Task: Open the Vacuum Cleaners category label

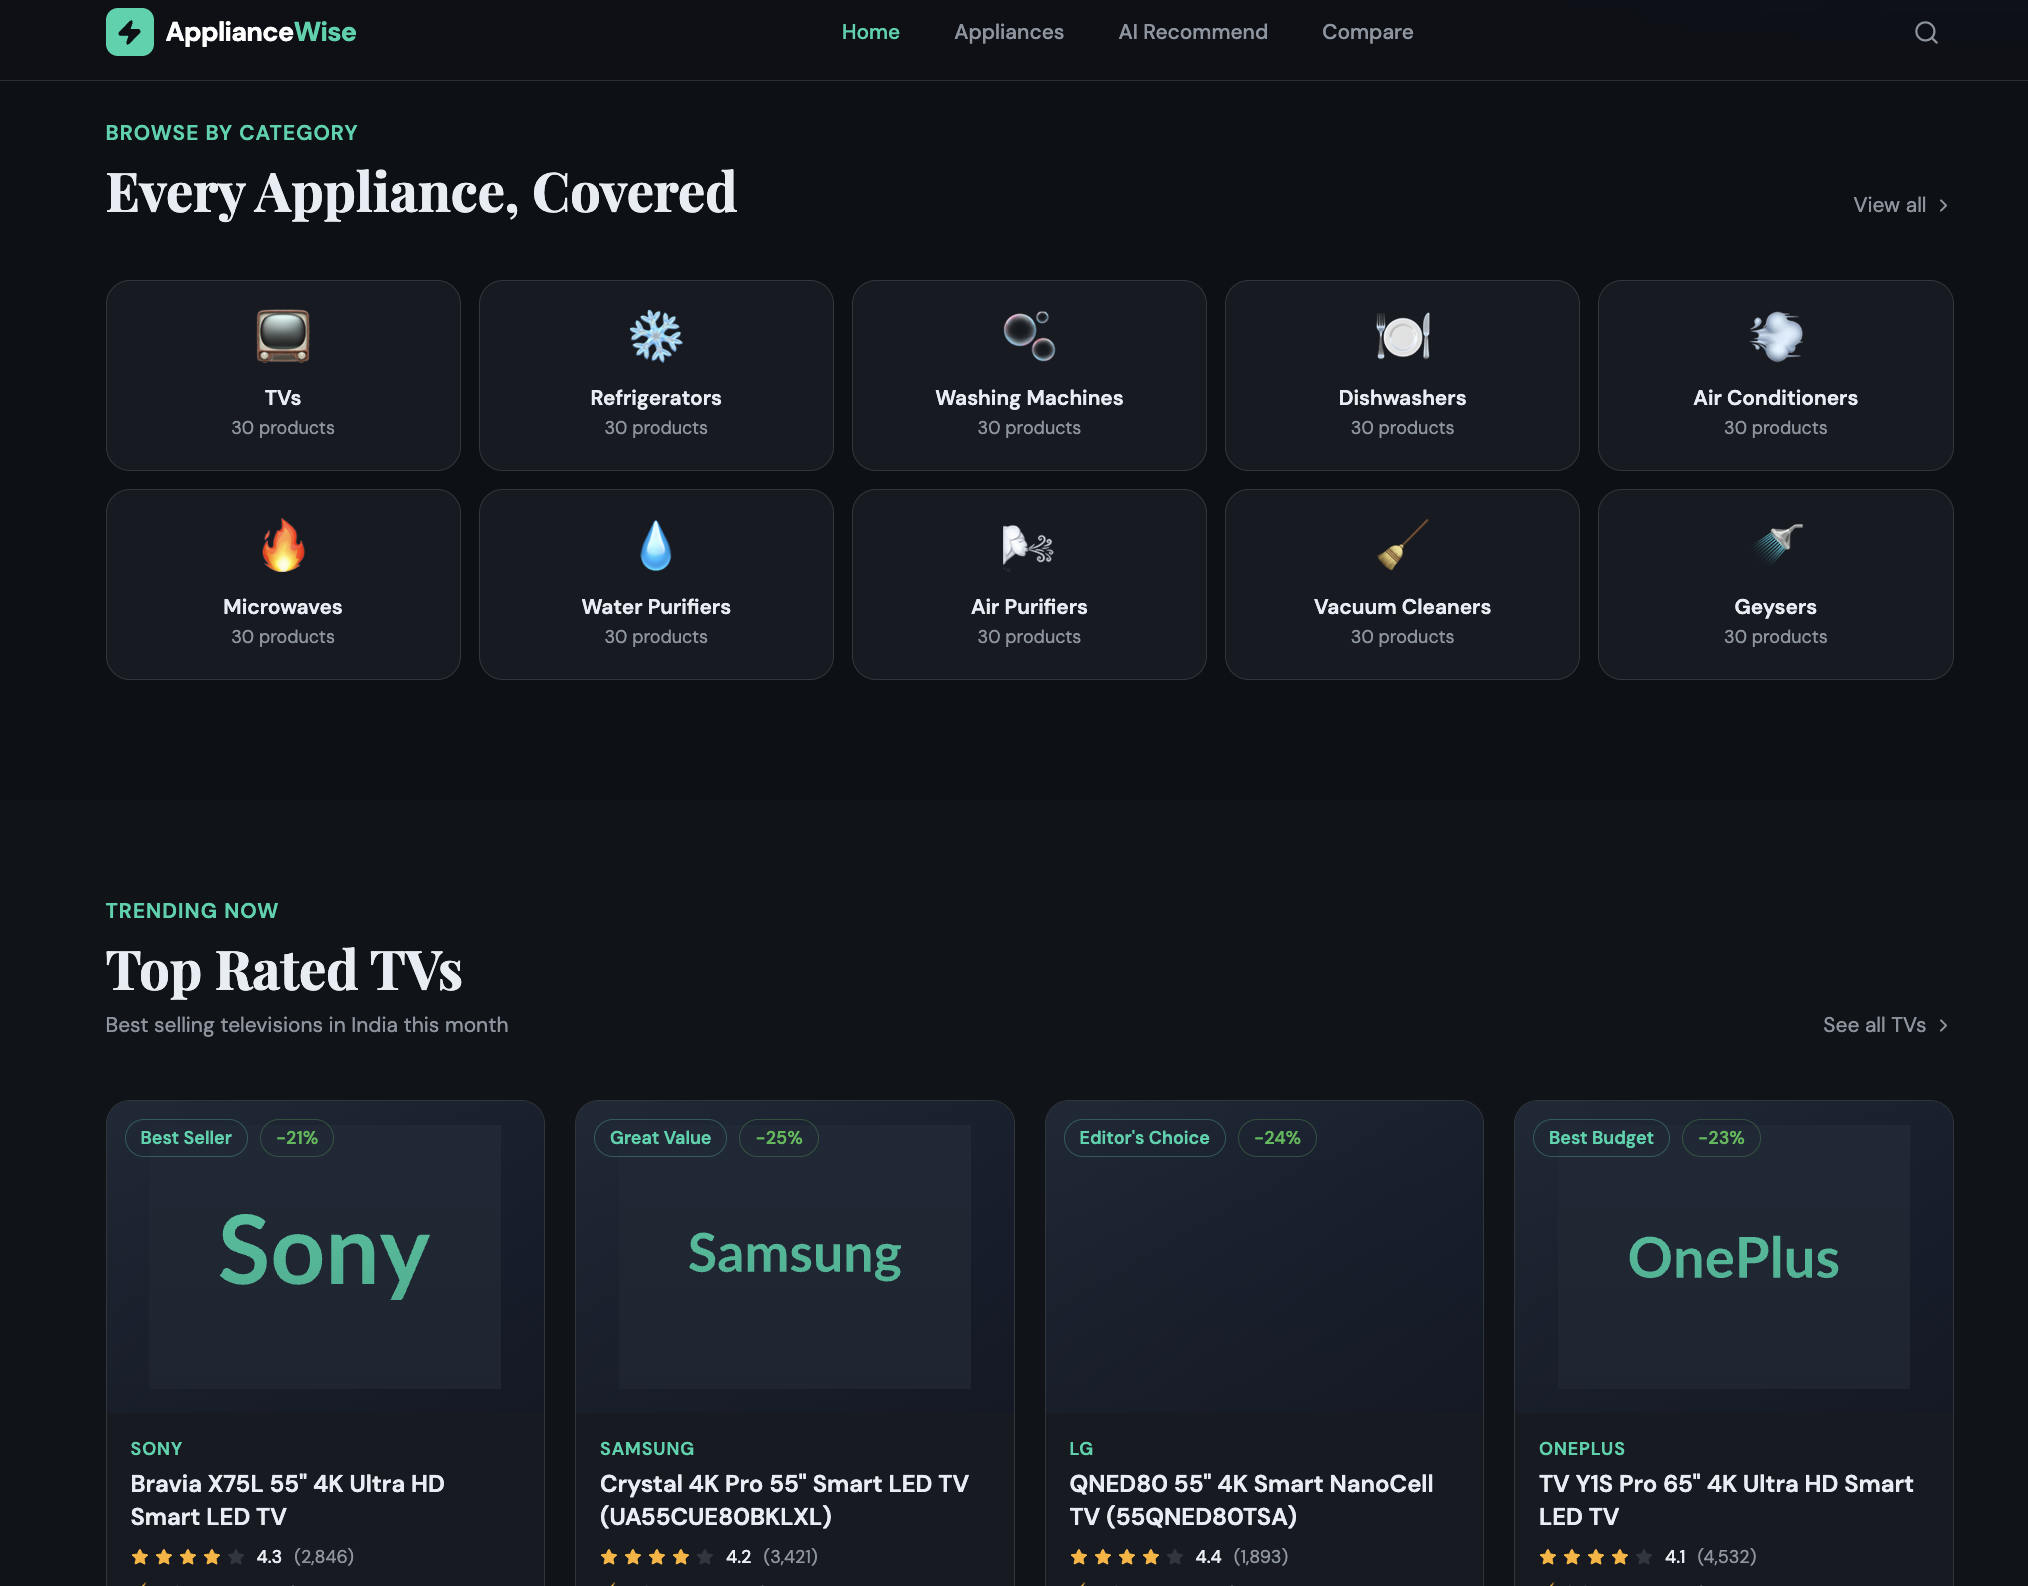Action: 1402,607
